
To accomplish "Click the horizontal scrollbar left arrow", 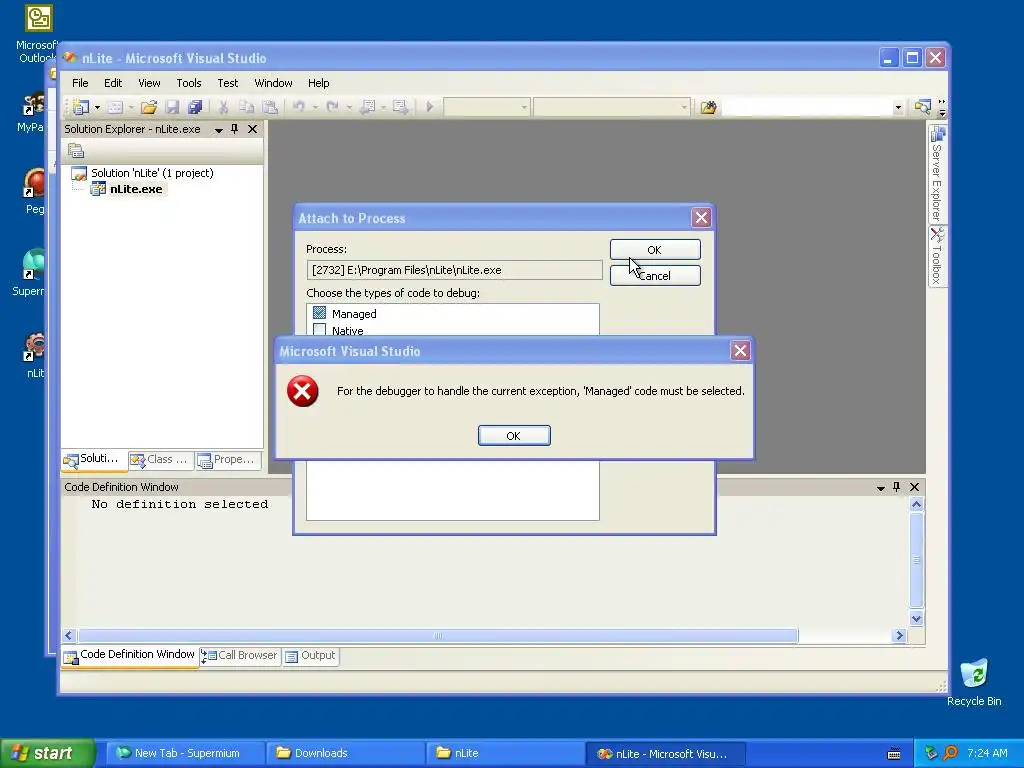I will [69, 635].
